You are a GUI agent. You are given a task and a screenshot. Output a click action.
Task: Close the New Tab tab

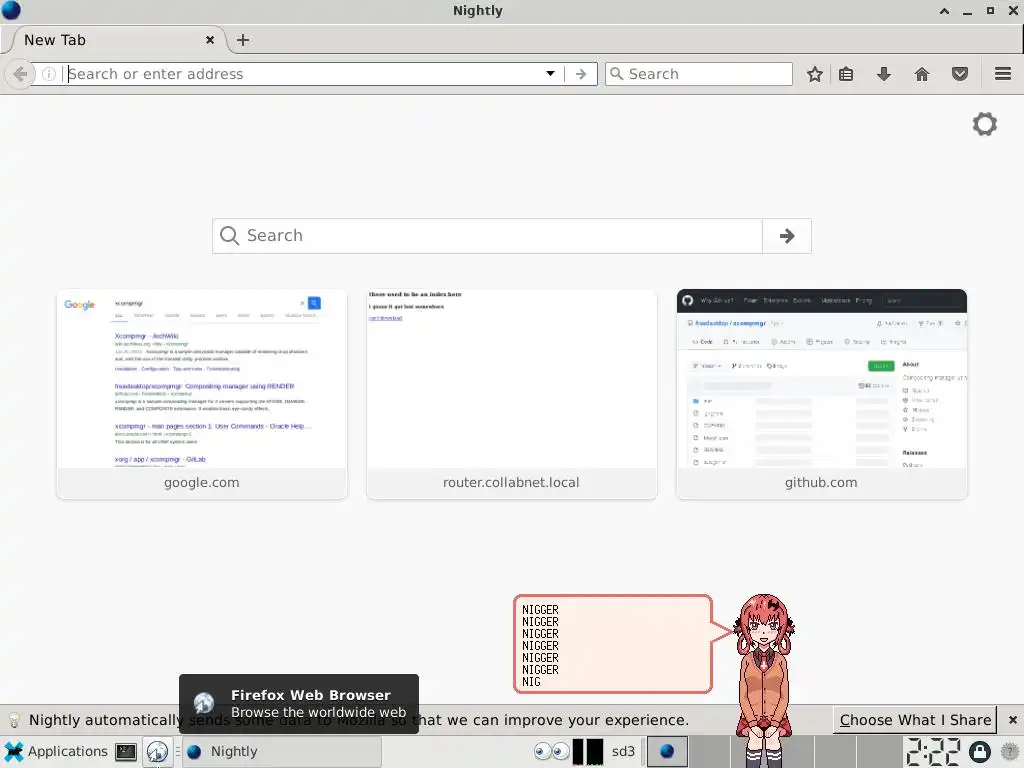[210, 40]
